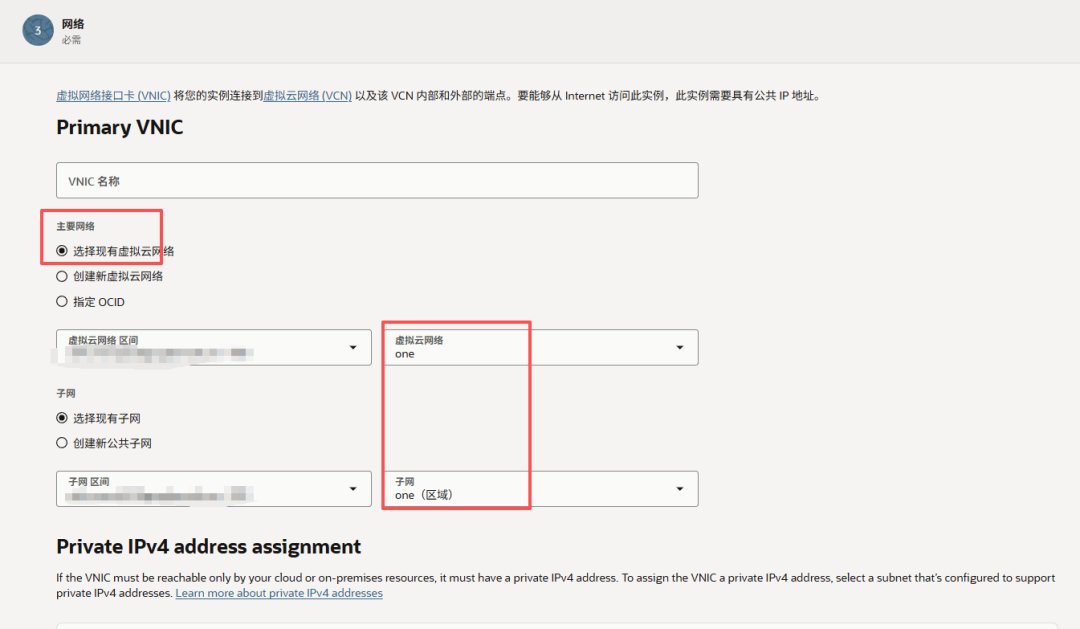This screenshot has width=1080, height=629.
Task: Click the 必需 text under 网络
Action: (x=71, y=40)
